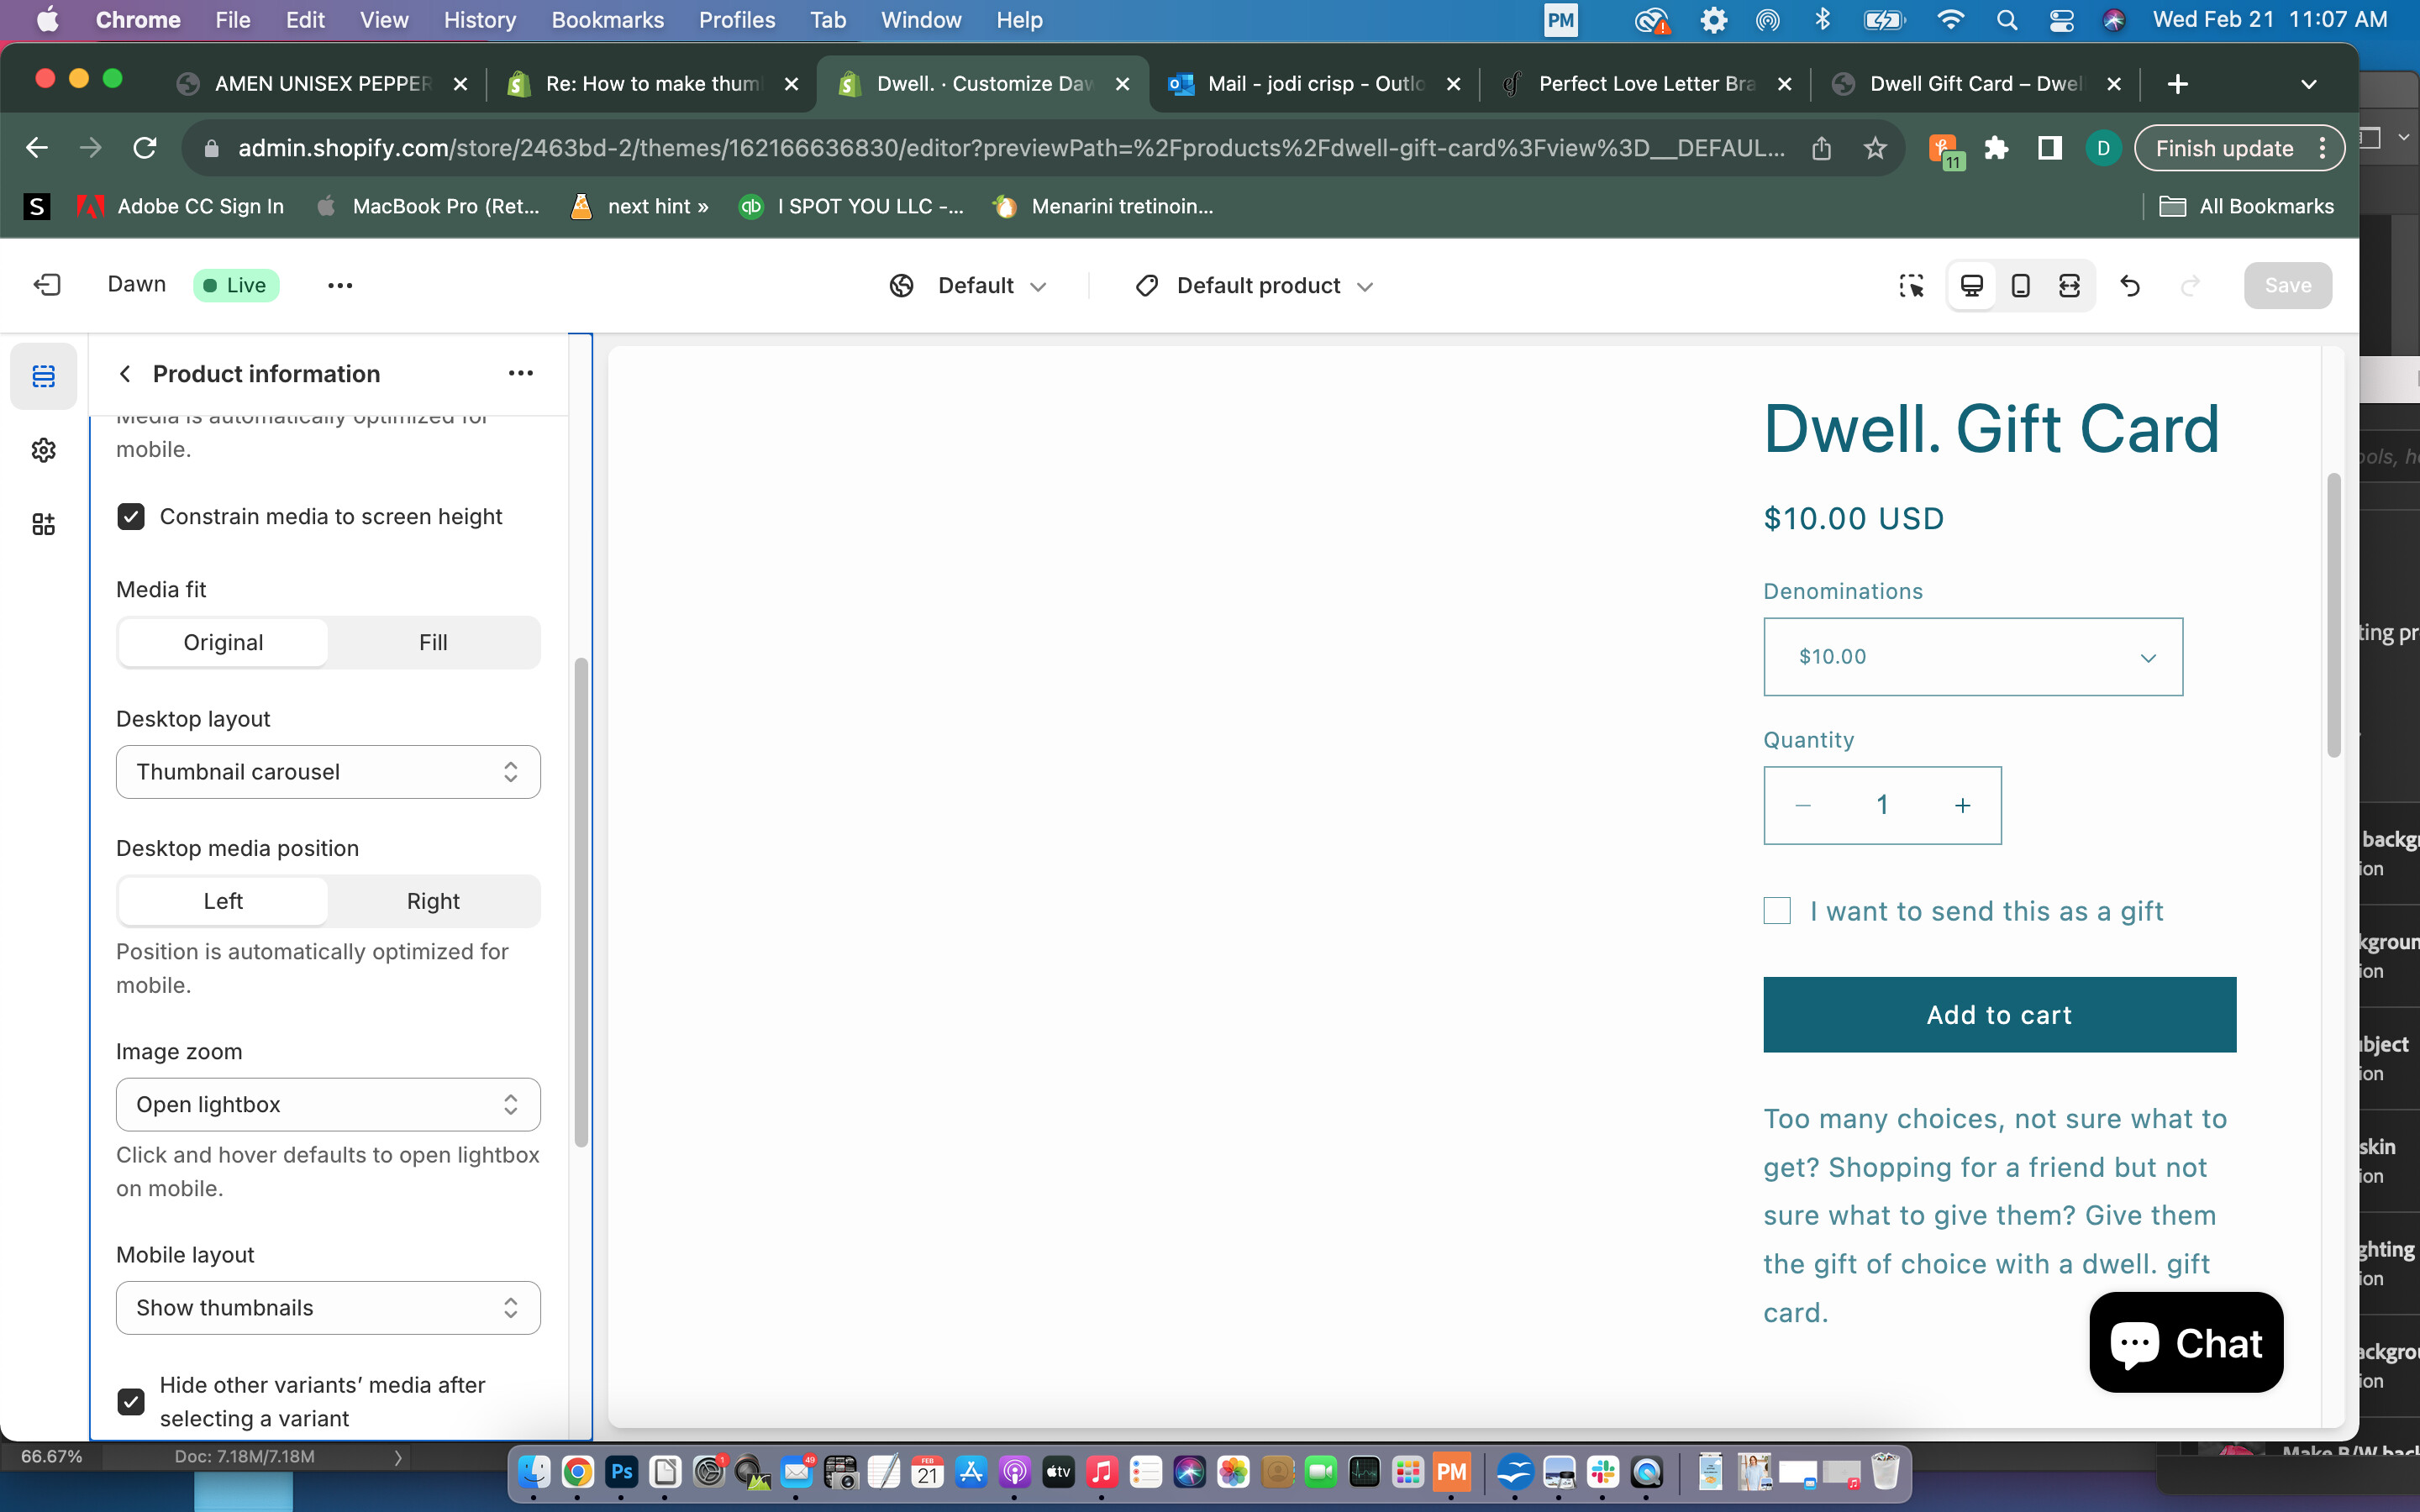The width and height of the screenshot is (2420, 1512).
Task: Toggle the inspector selection tool icon
Action: (1911, 286)
